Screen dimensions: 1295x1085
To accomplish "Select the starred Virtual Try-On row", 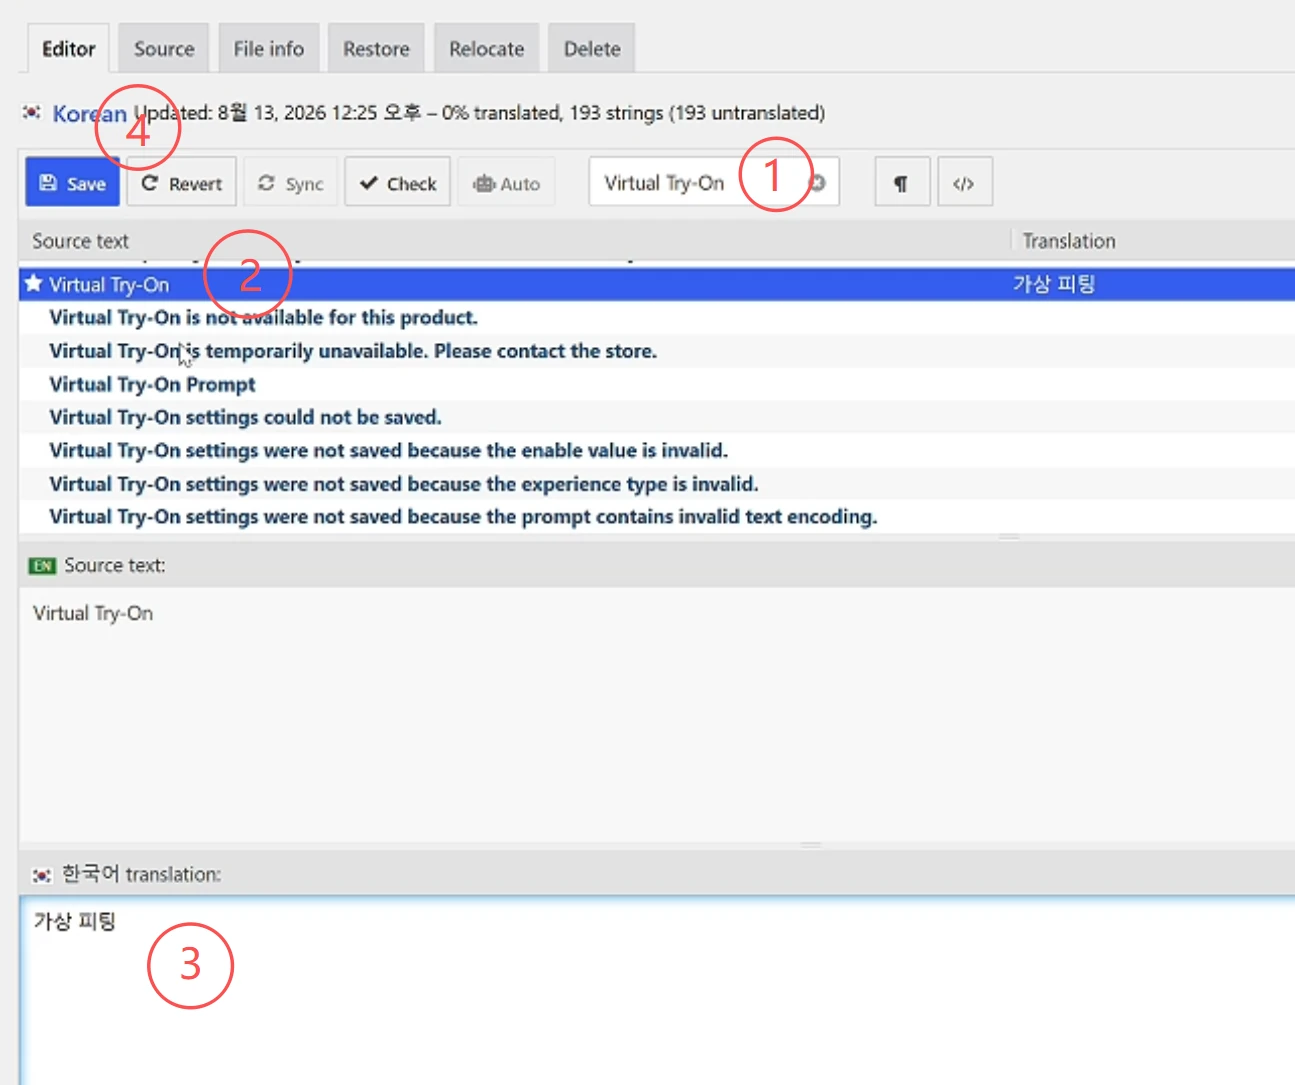I will (657, 284).
